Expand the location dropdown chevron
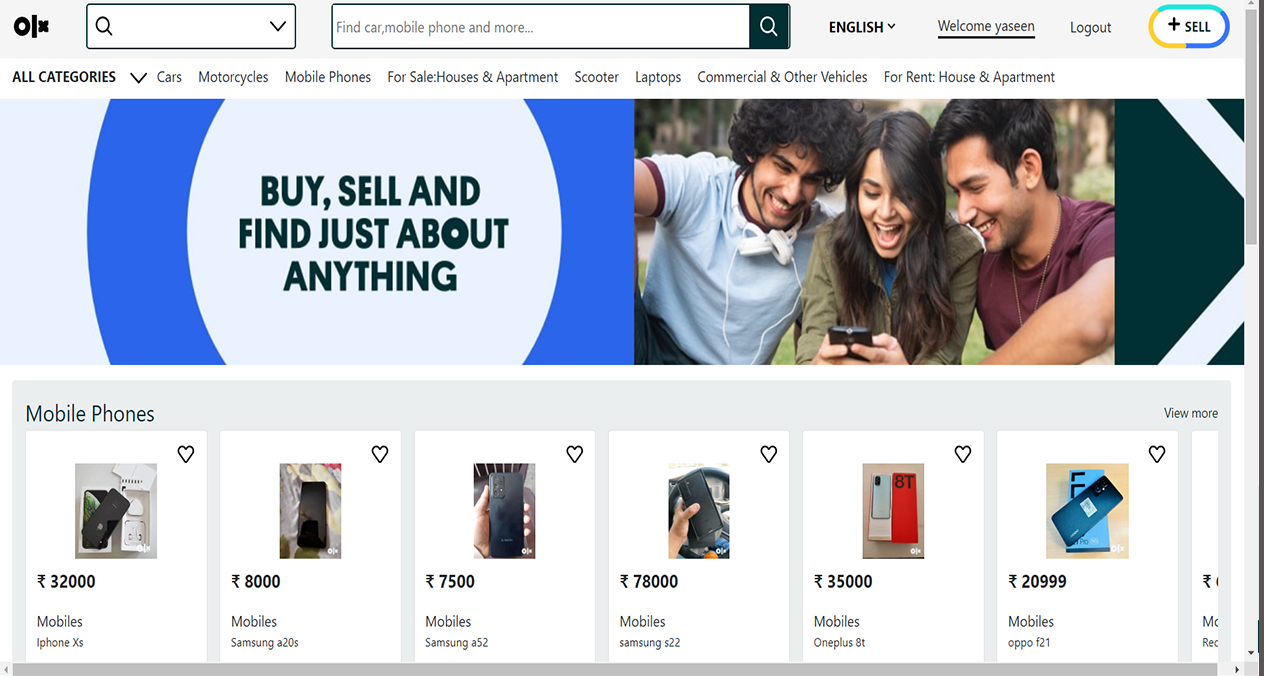The image size is (1264, 676). click(x=278, y=27)
